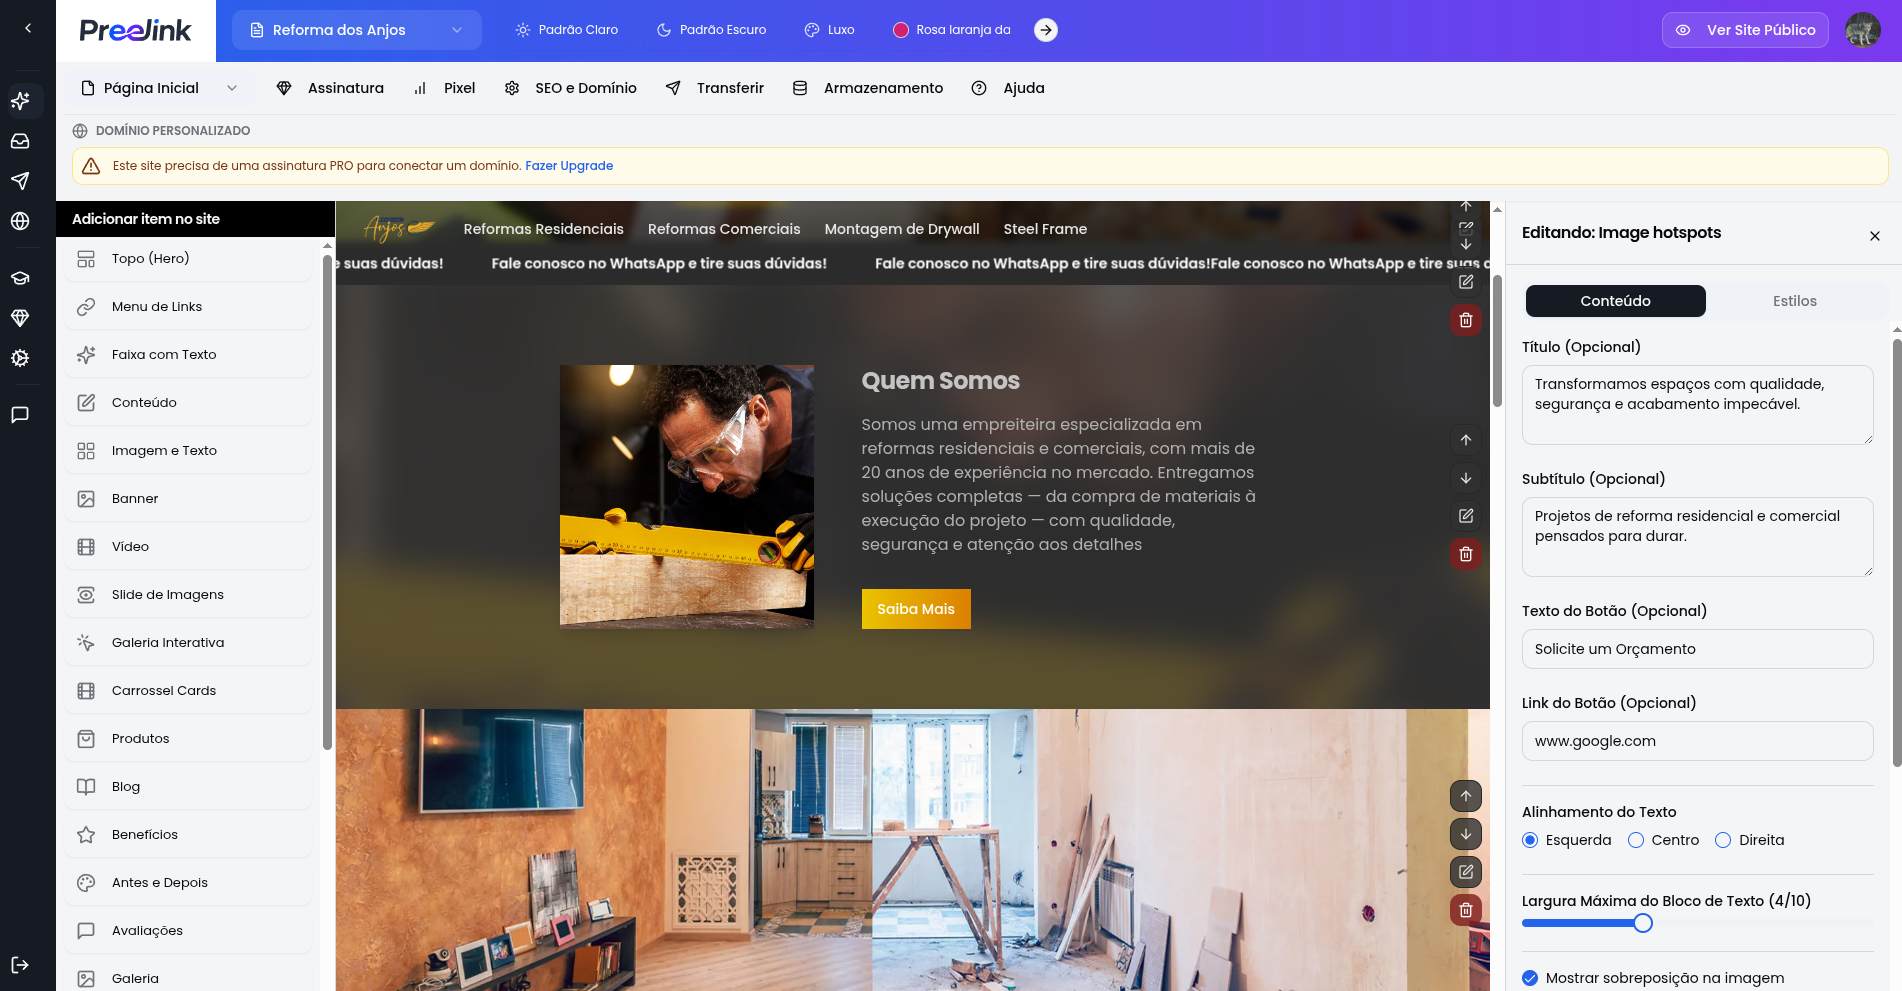Click the Preelink logo
The width and height of the screenshot is (1902, 991).
tap(136, 31)
